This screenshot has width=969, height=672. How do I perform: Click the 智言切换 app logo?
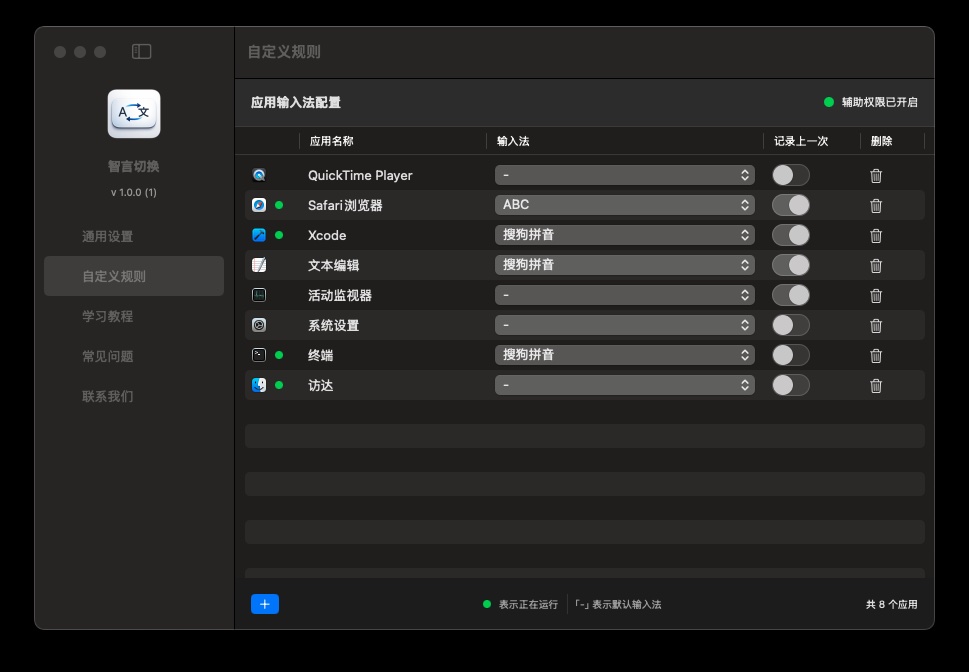[x=133, y=113]
